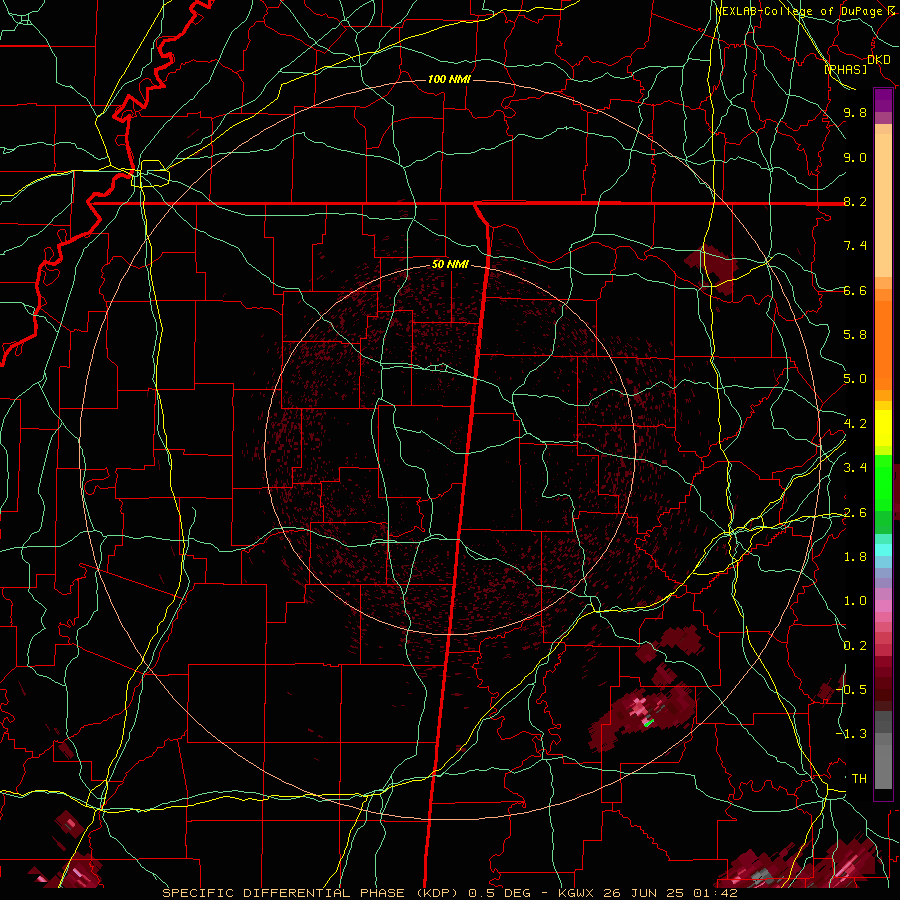
Task: Select the 3.4 value on the color scale
Action: pos(855,468)
